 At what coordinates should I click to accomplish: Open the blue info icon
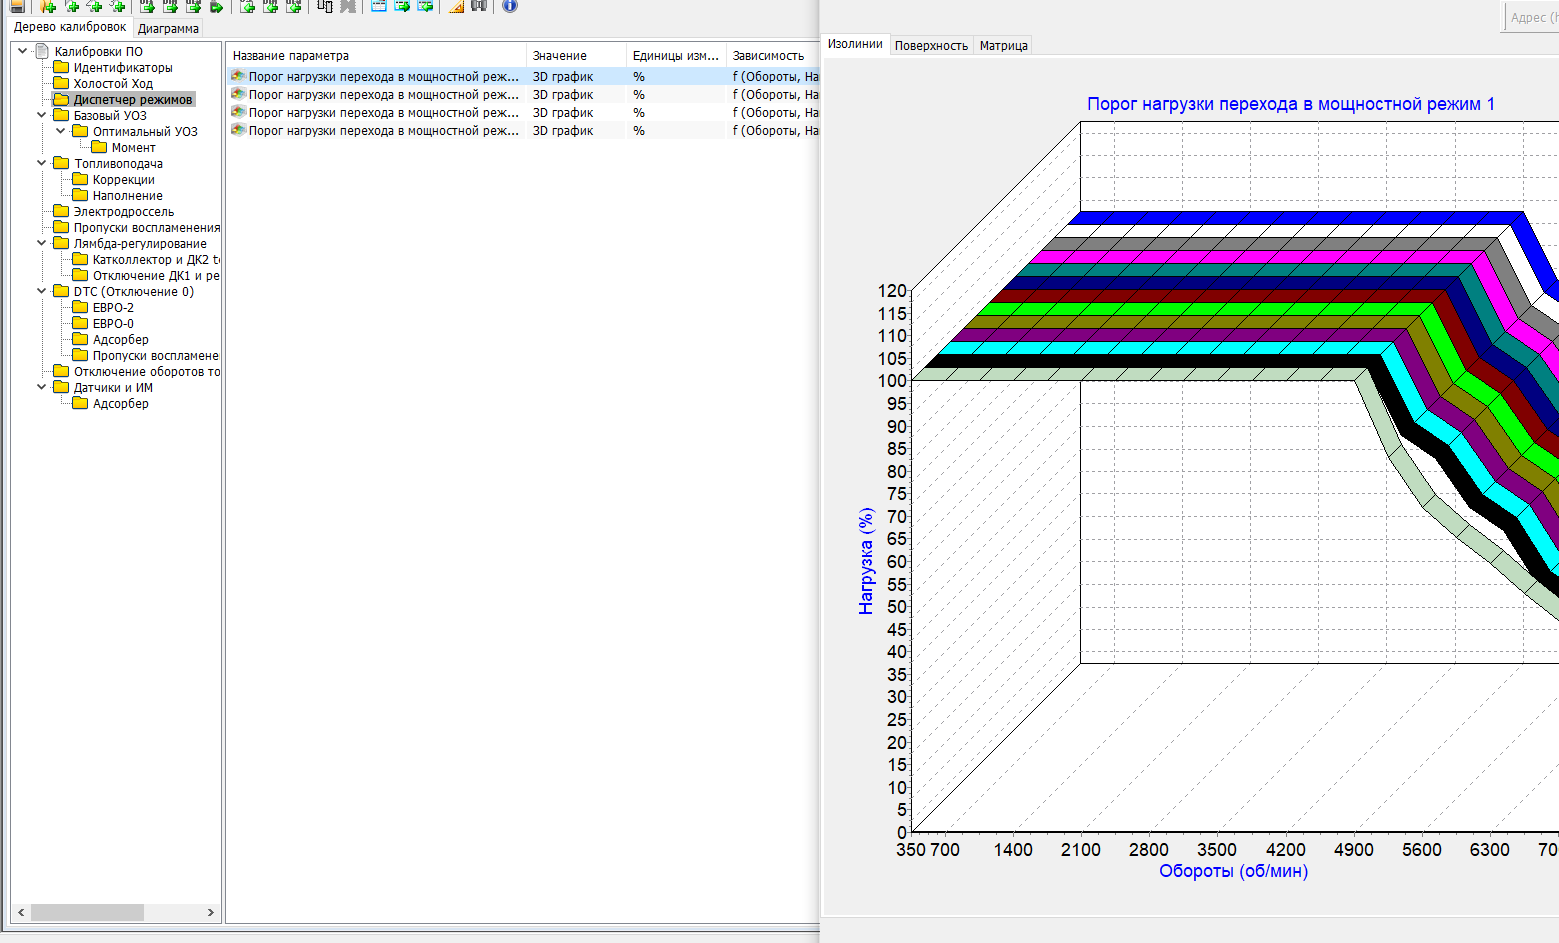(x=510, y=6)
